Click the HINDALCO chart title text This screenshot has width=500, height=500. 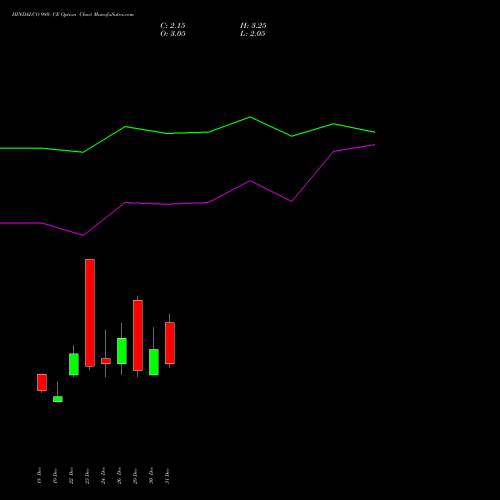(x=73, y=15)
